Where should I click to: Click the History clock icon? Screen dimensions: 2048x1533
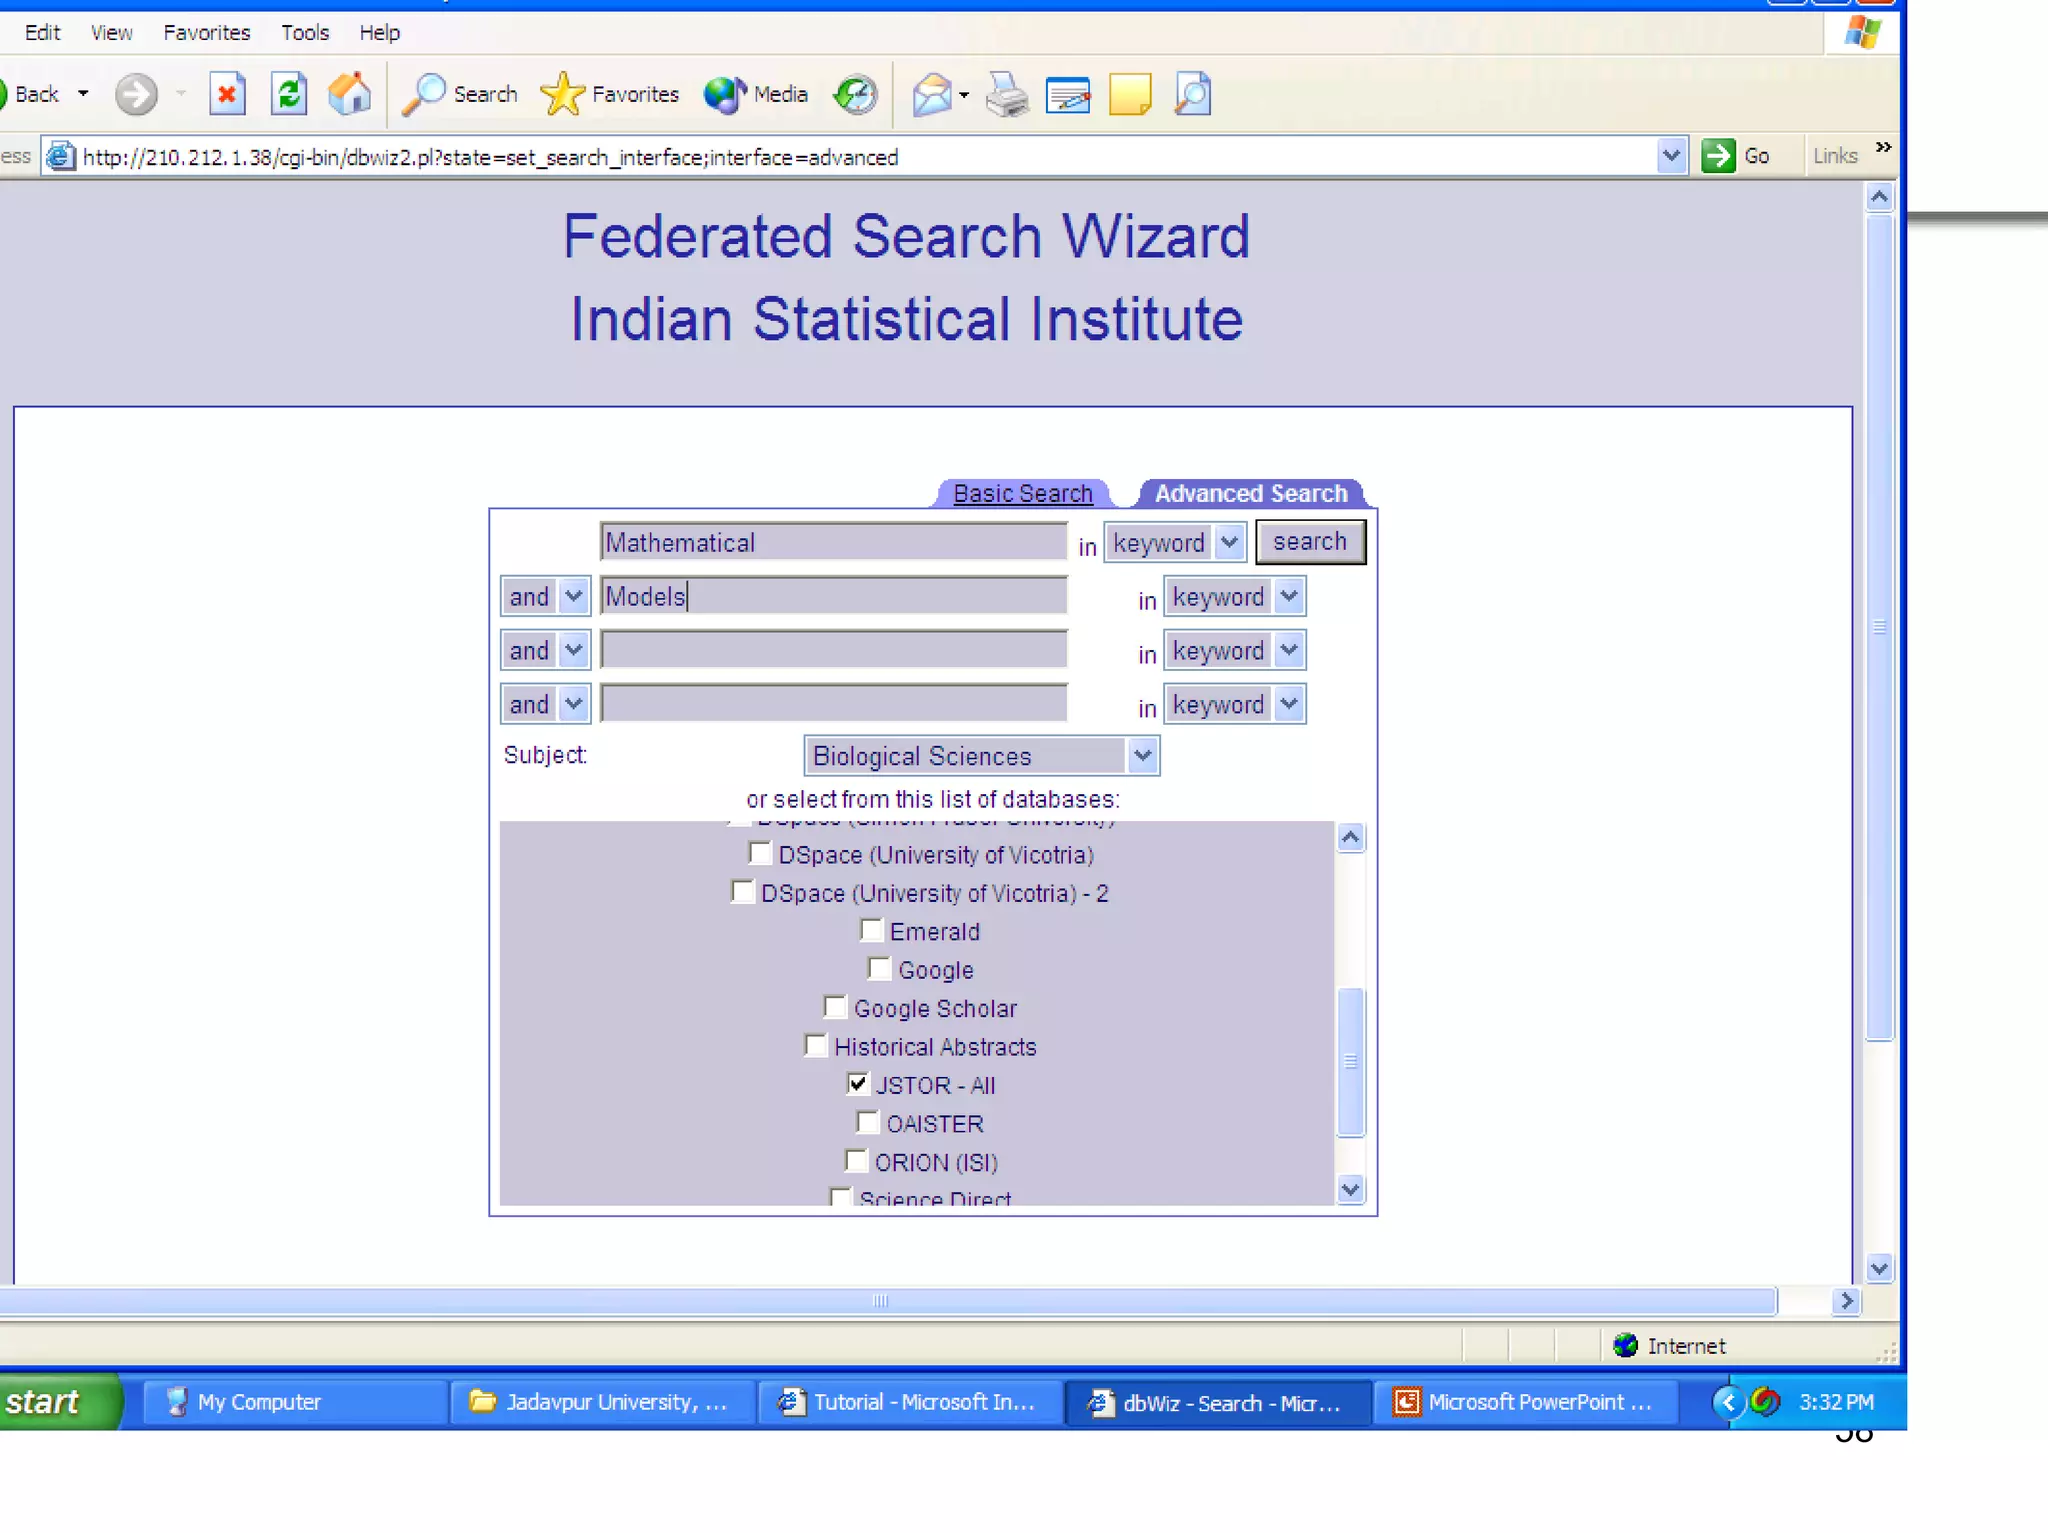pos(856,95)
